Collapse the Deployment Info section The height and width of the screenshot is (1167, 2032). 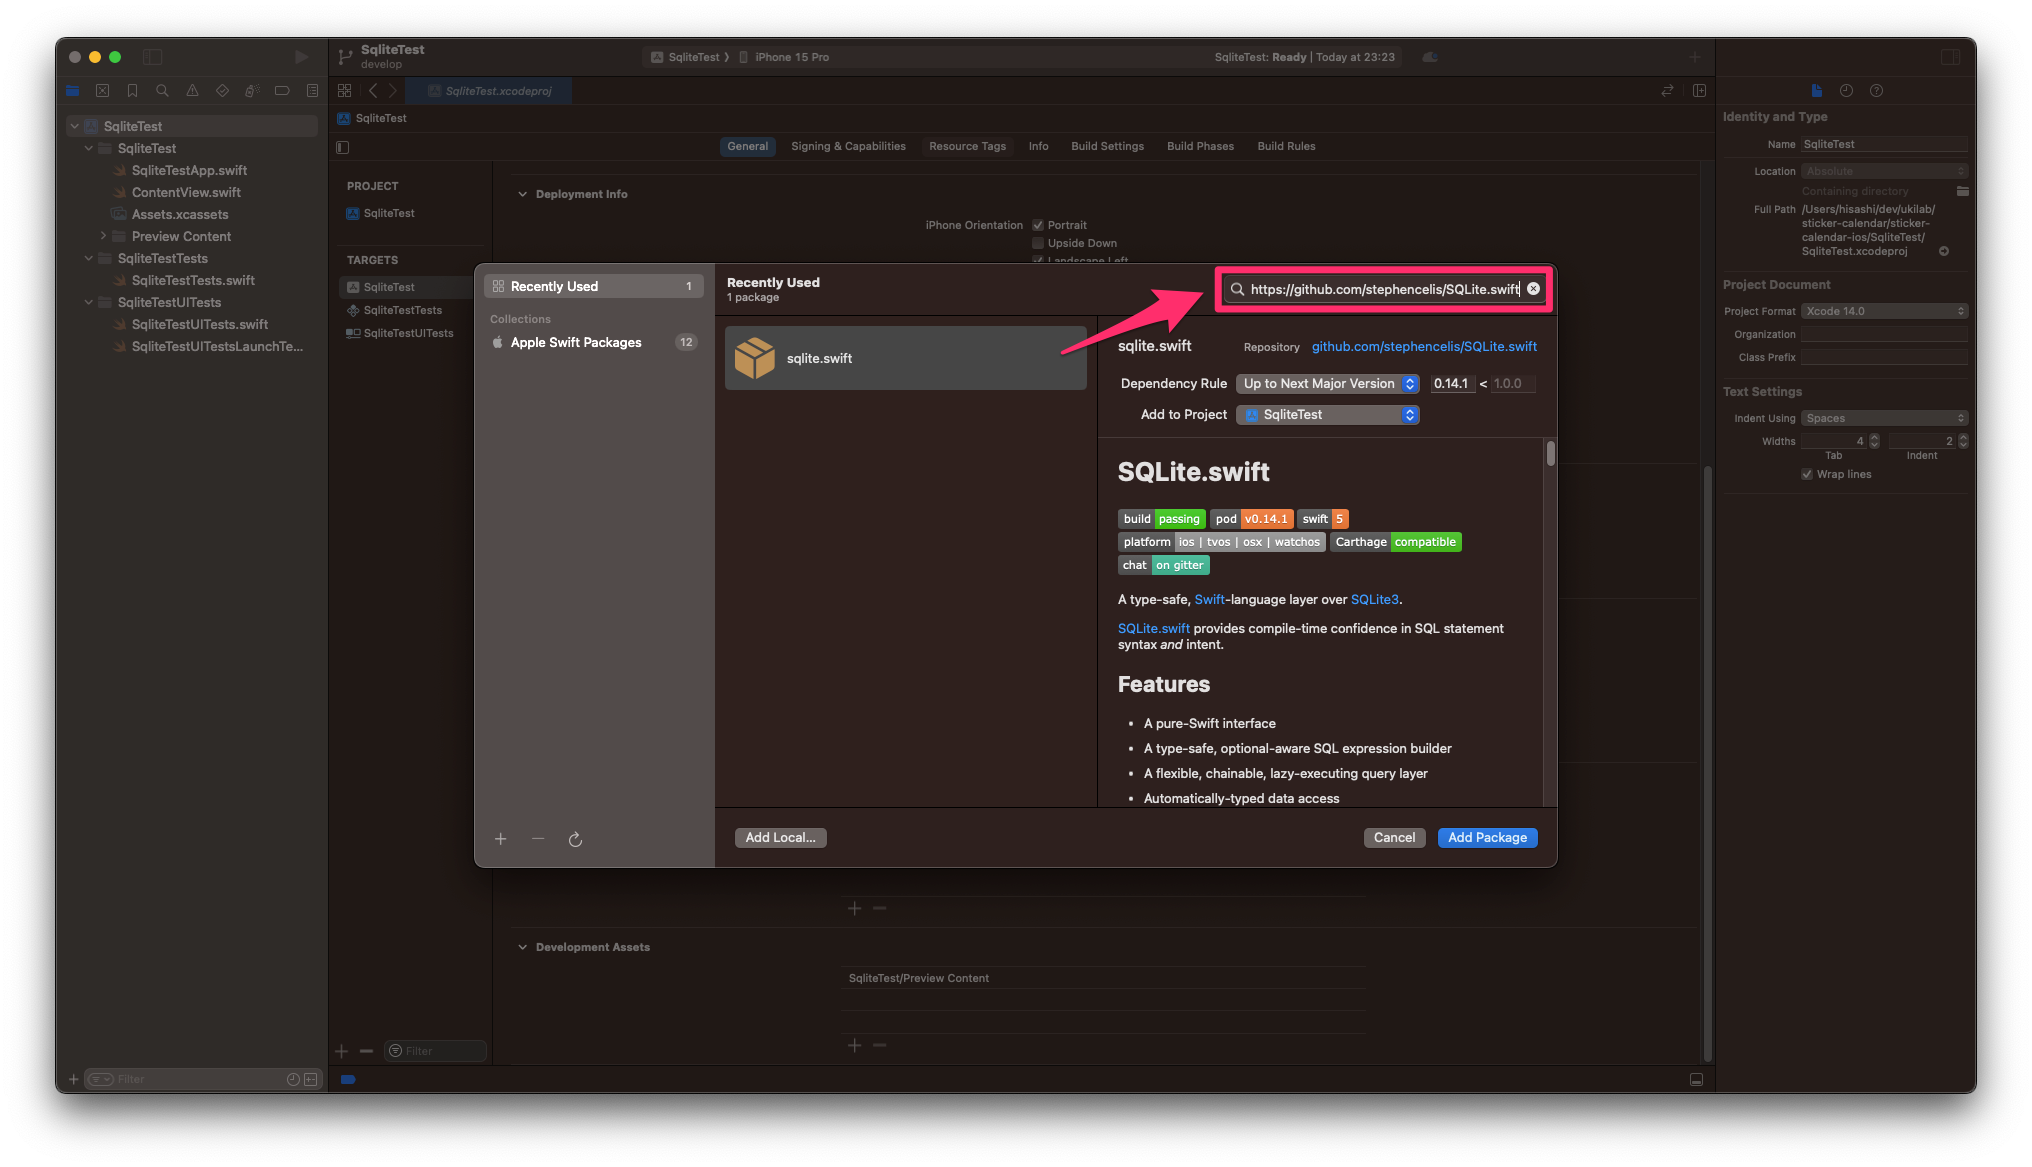coord(522,194)
